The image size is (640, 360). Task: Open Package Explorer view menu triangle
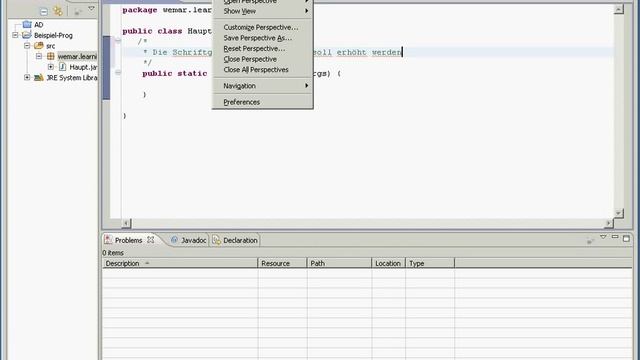pyautogui.click(x=91, y=9)
